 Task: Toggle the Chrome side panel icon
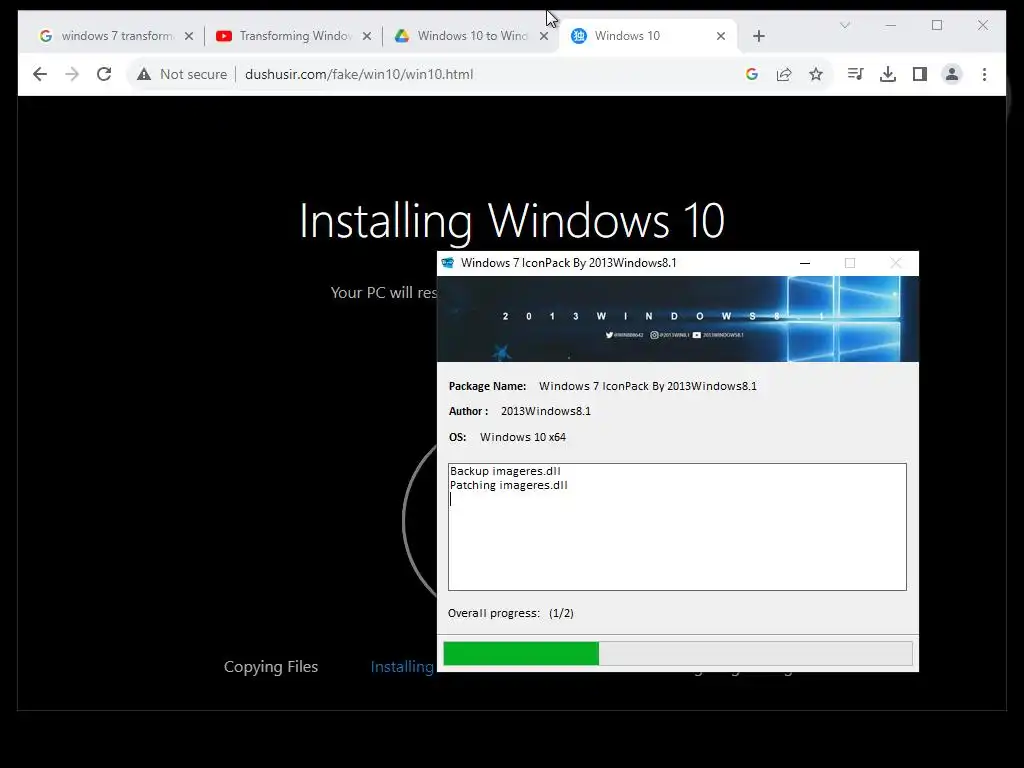(920, 74)
